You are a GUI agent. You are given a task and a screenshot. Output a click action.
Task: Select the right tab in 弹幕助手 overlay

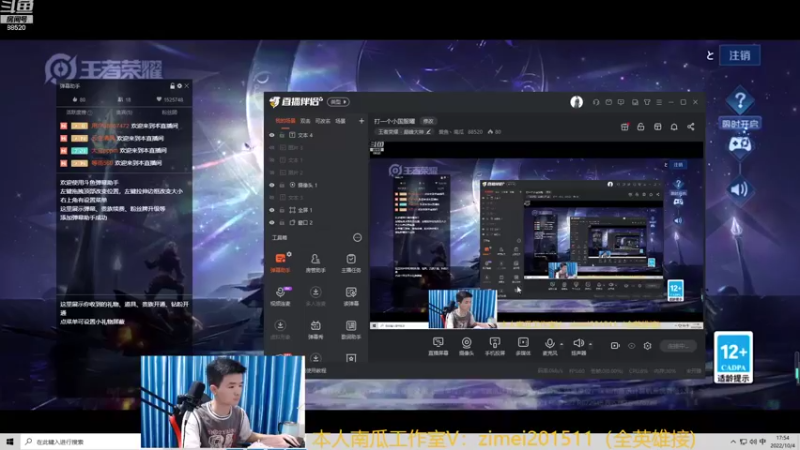[169, 112]
